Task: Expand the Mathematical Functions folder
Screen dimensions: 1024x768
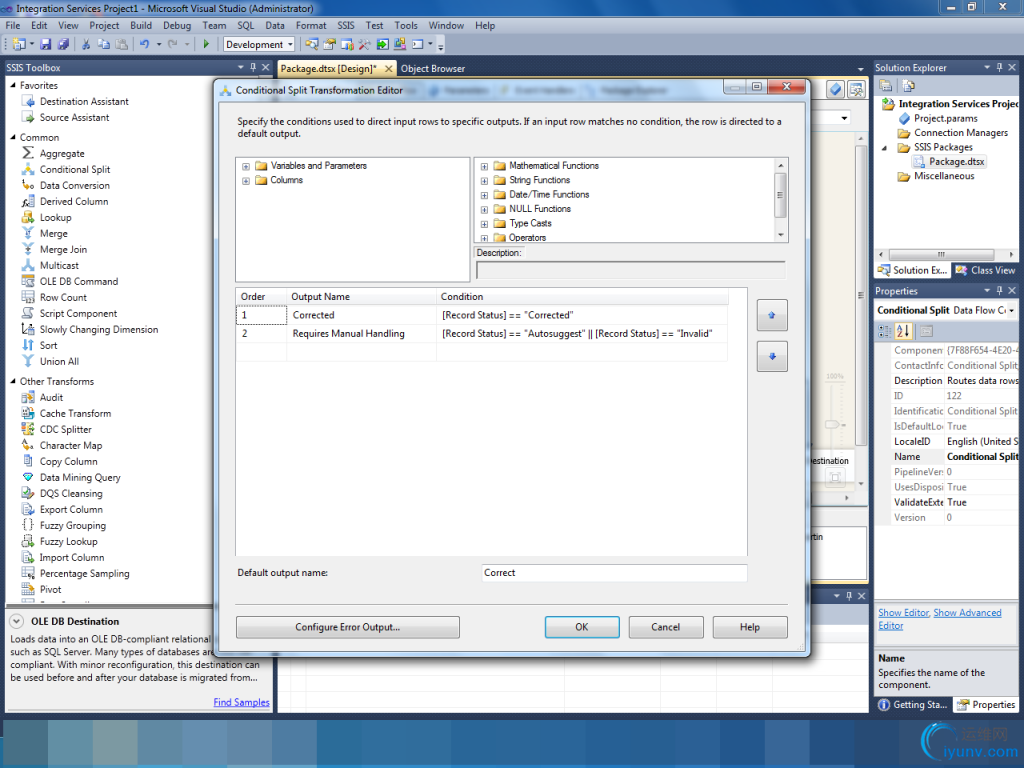Action: 484,167
